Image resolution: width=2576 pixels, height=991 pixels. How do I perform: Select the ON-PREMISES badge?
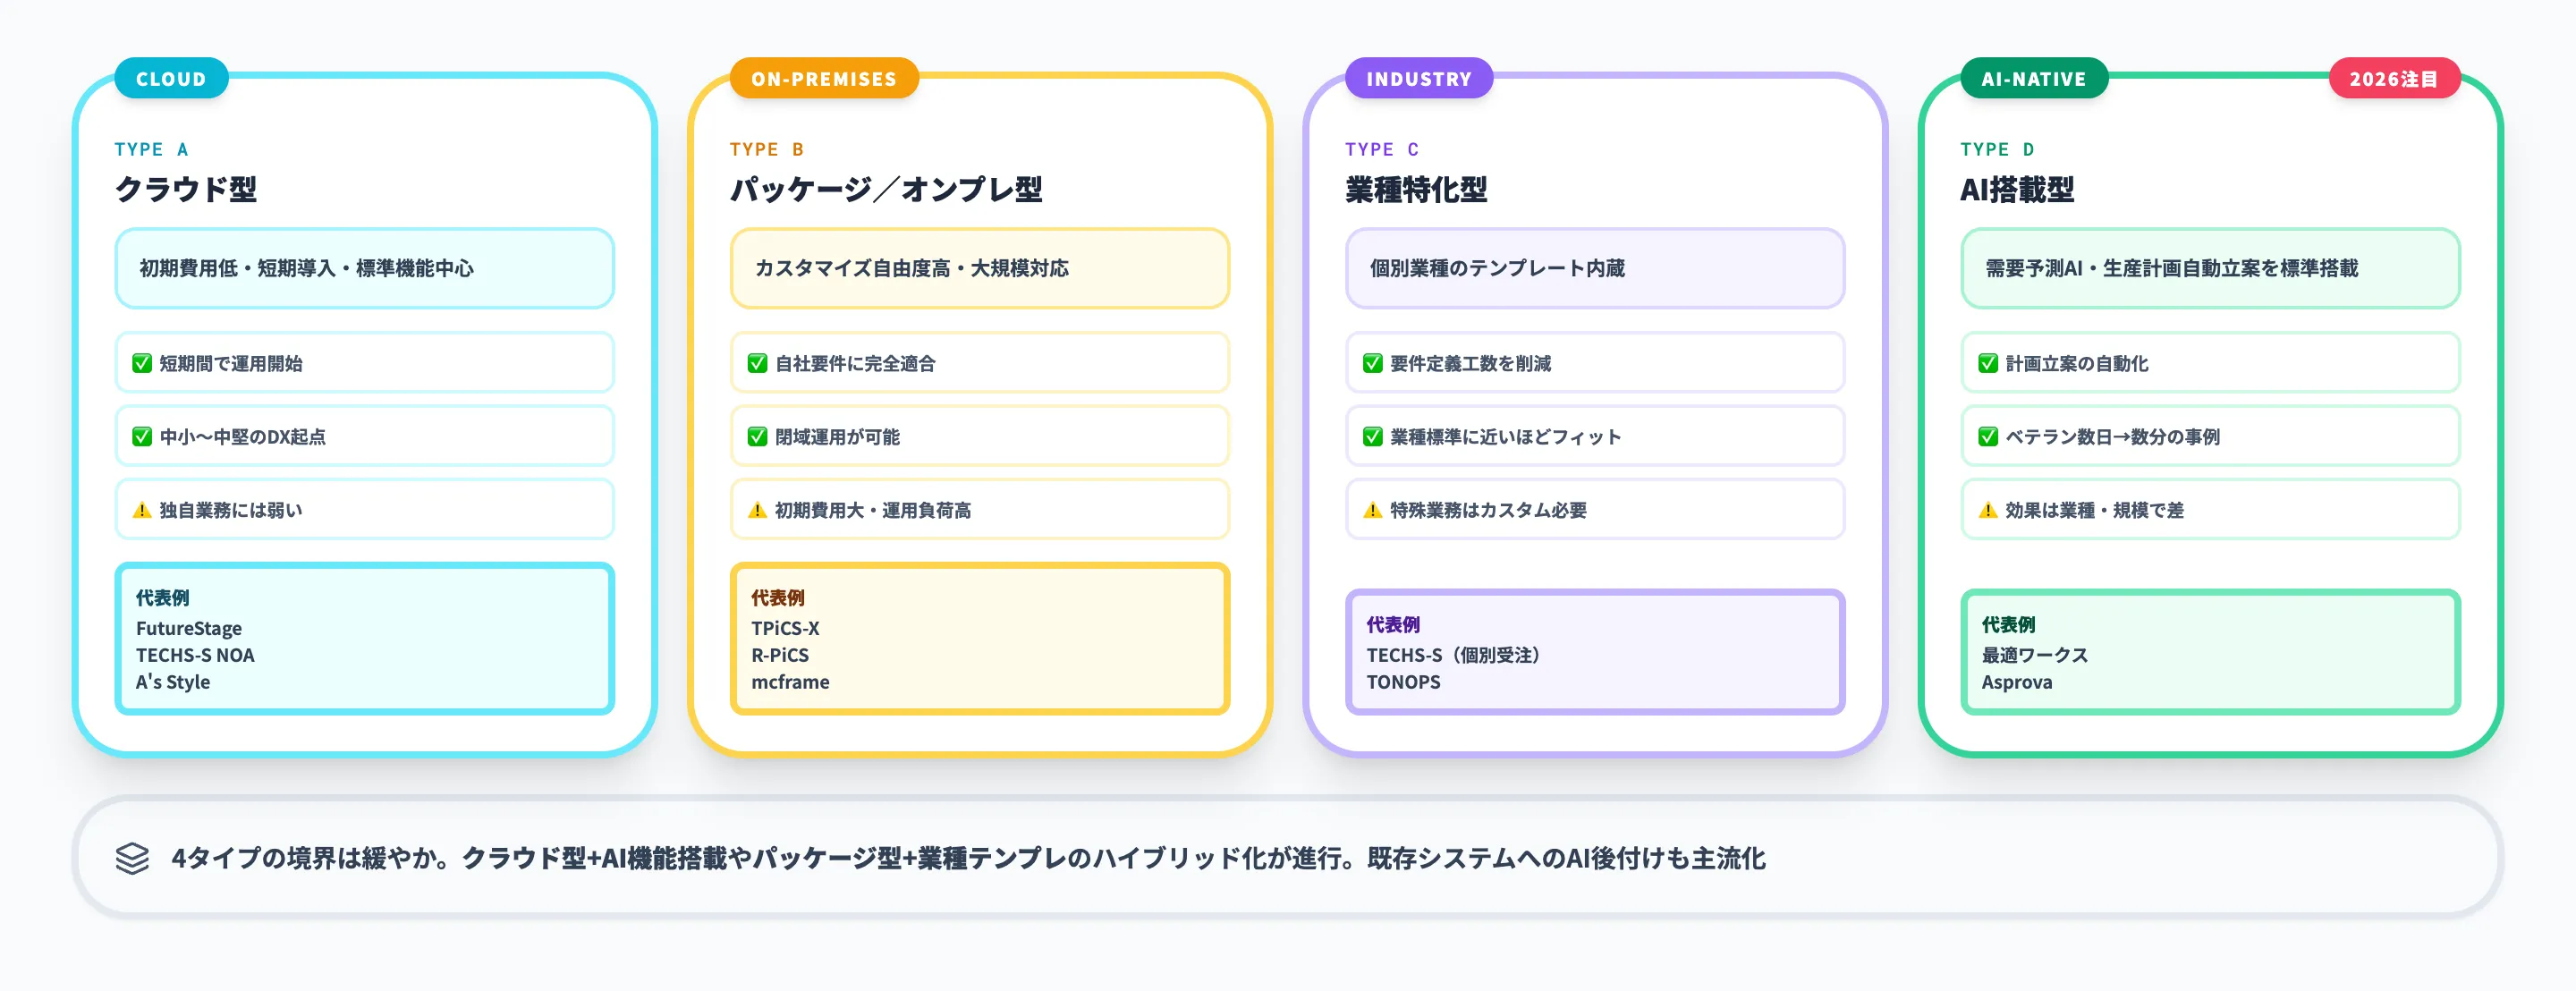click(x=823, y=78)
